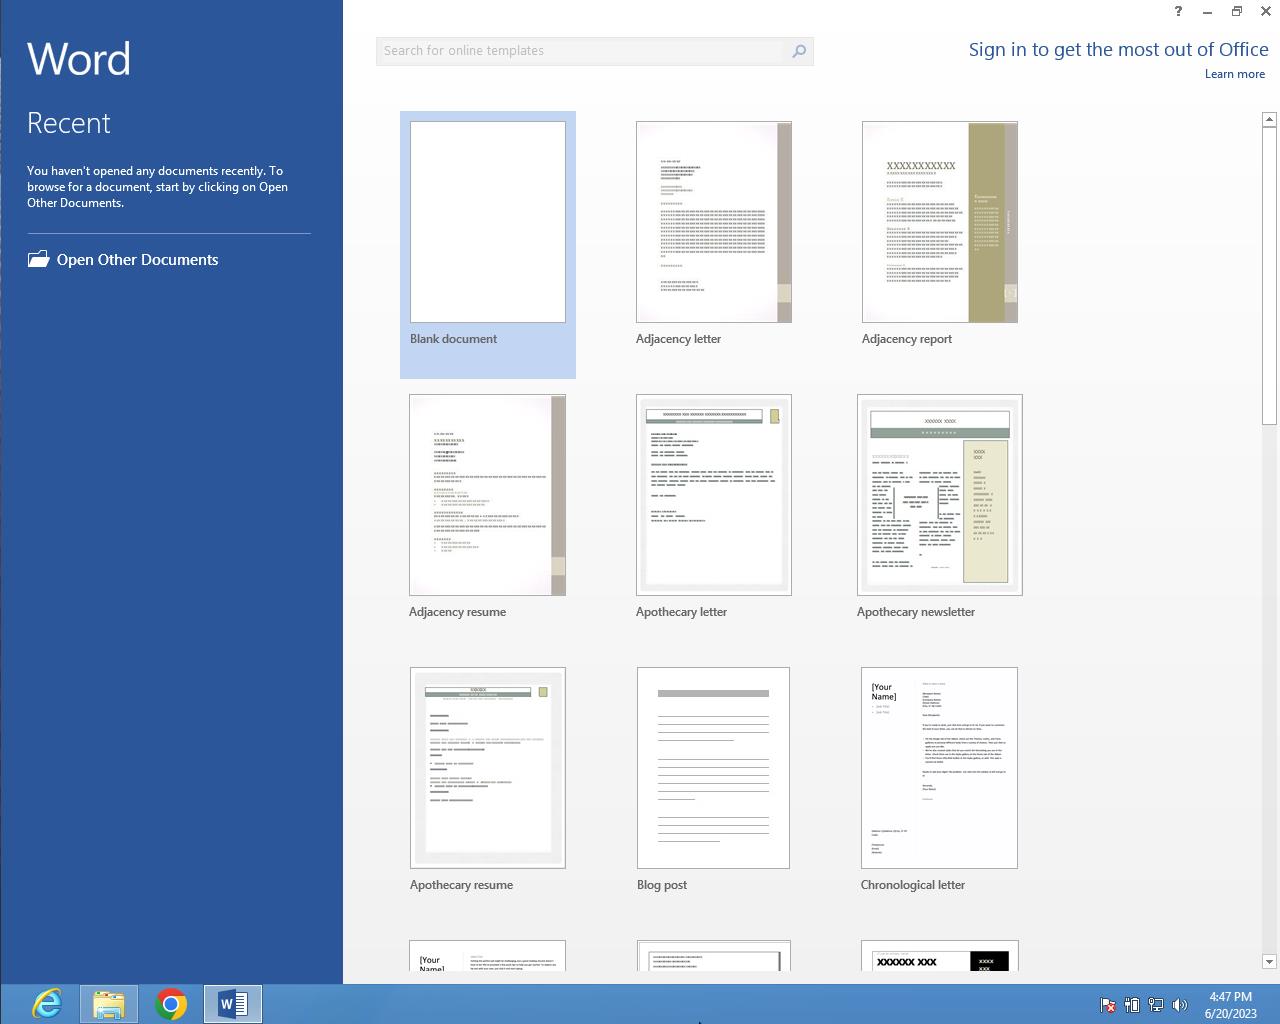The height and width of the screenshot is (1024, 1280).
Task: Click the scrollbar down arrow
Action: pyautogui.click(x=1269, y=961)
